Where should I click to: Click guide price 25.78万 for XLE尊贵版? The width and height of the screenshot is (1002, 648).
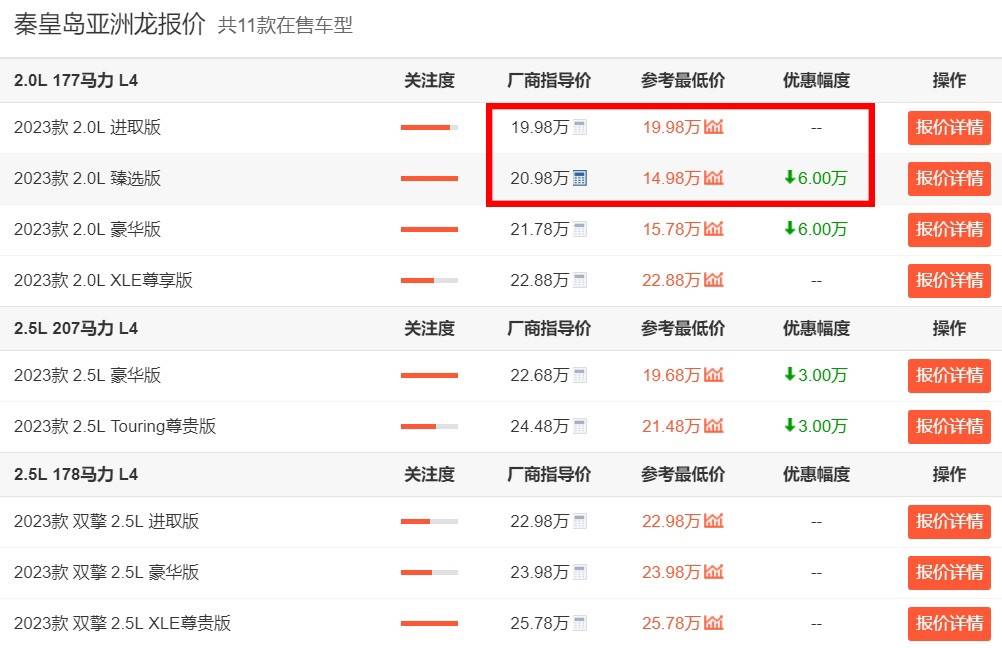[x=539, y=623]
